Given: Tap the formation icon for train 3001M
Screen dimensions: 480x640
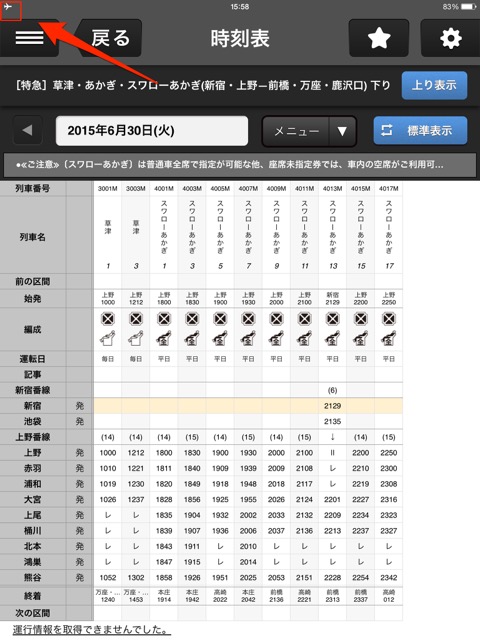Looking at the screenshot, I should [108, 319].
